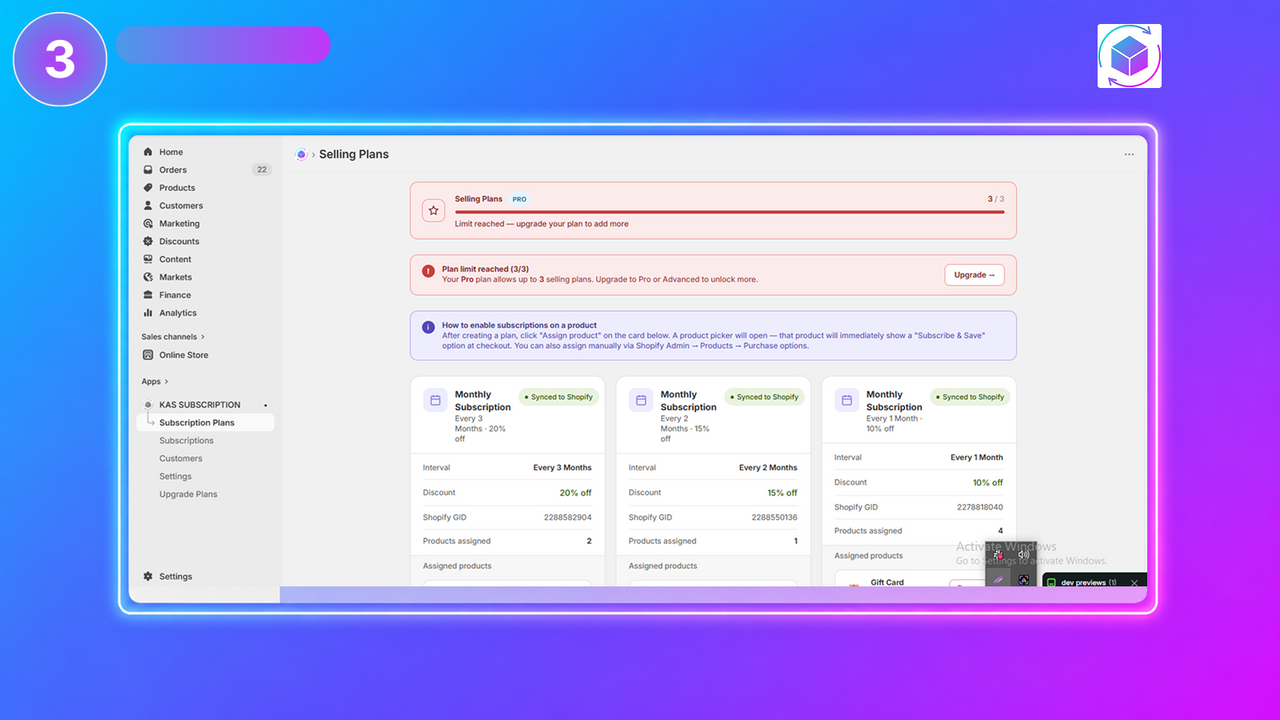This screenshot has width=1280, height=720.
Task: Click the pin dot next to KAS SUBSCRIPTION
Action: tap(265, 405)
